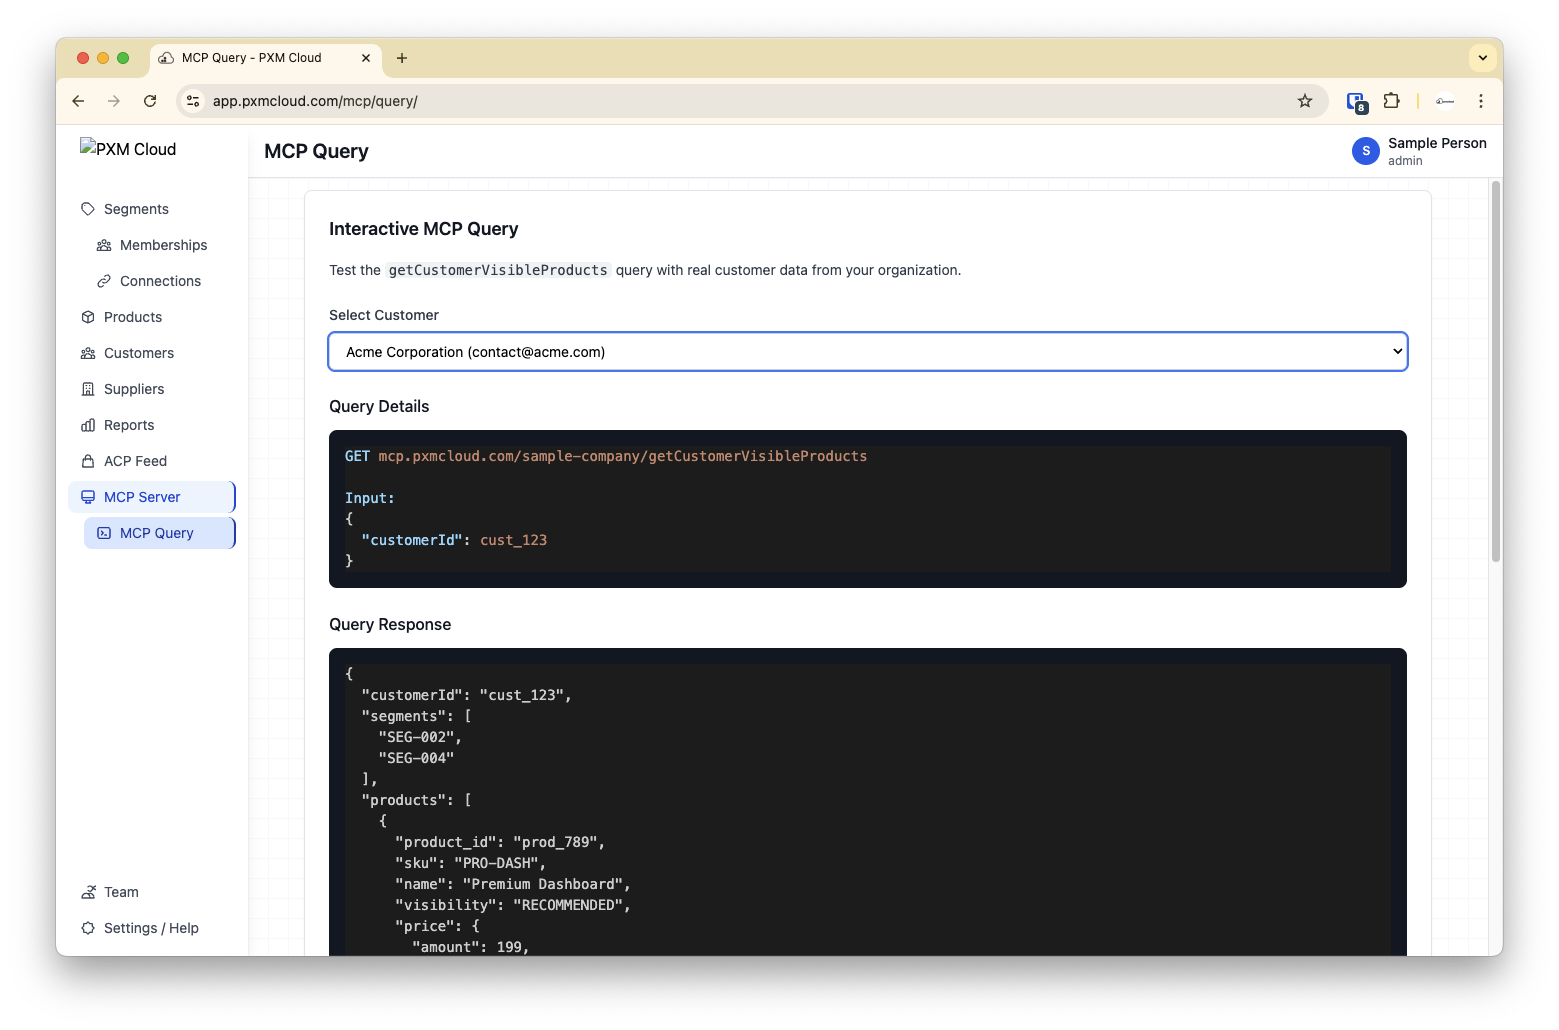Click the Products box icon
Image resolution: width=1559 pixels, height=1030 pixels.
[88, 317]
